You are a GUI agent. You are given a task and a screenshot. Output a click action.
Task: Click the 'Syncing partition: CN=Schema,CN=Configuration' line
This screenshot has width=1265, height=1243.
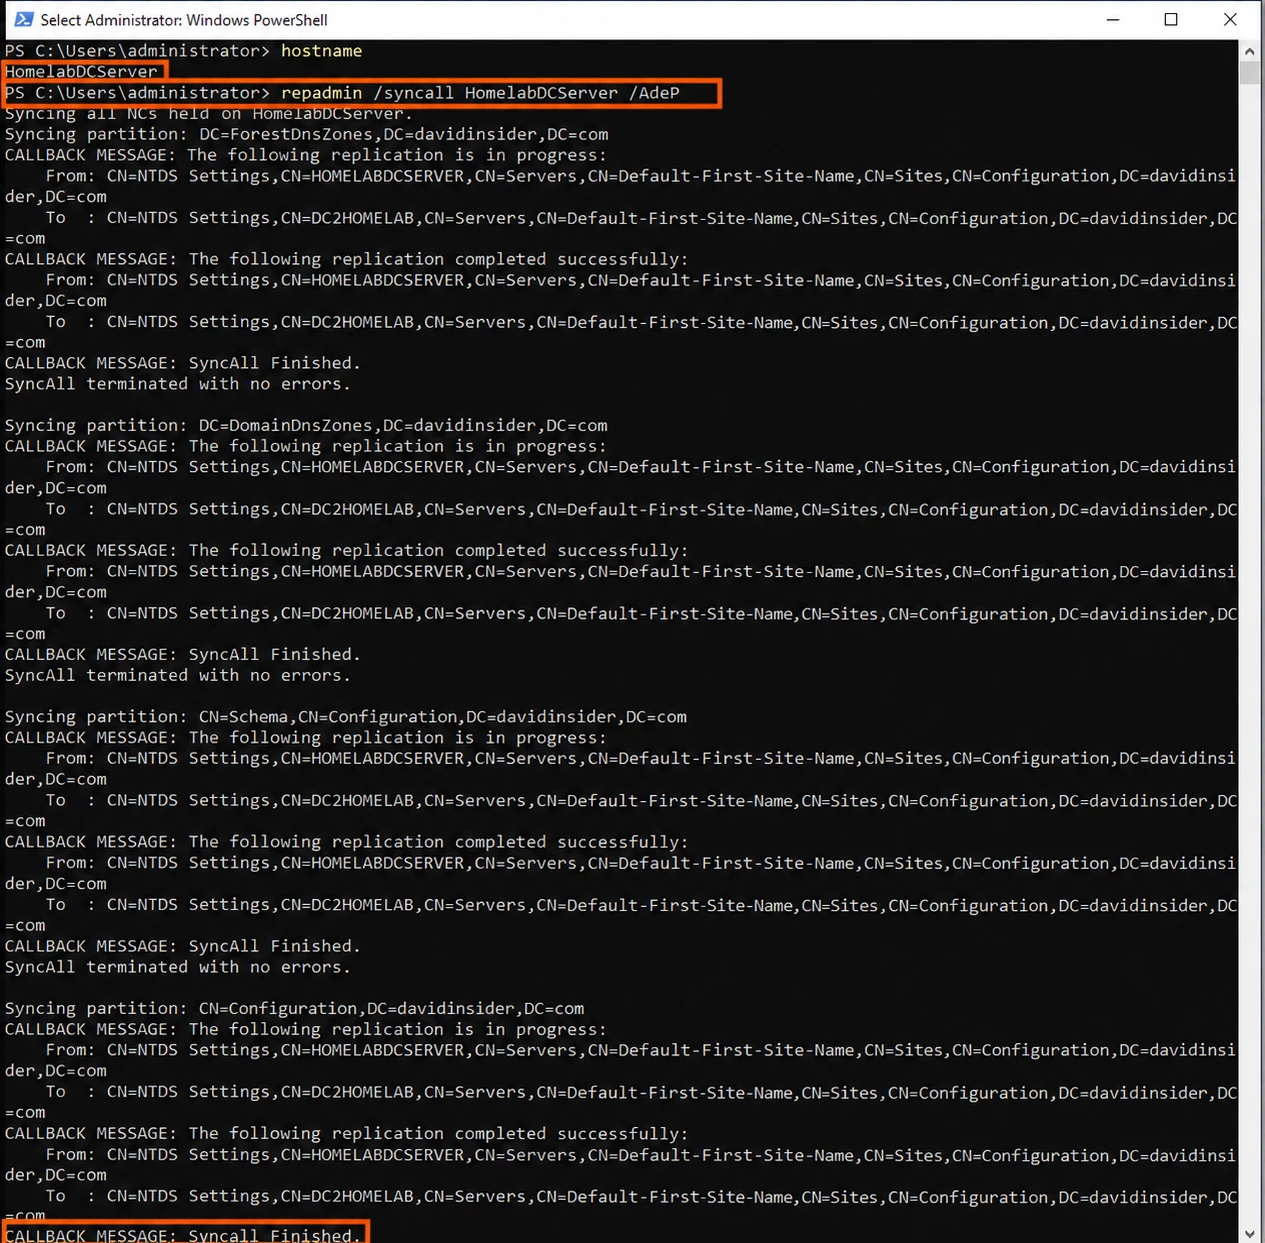click(346, 716)
